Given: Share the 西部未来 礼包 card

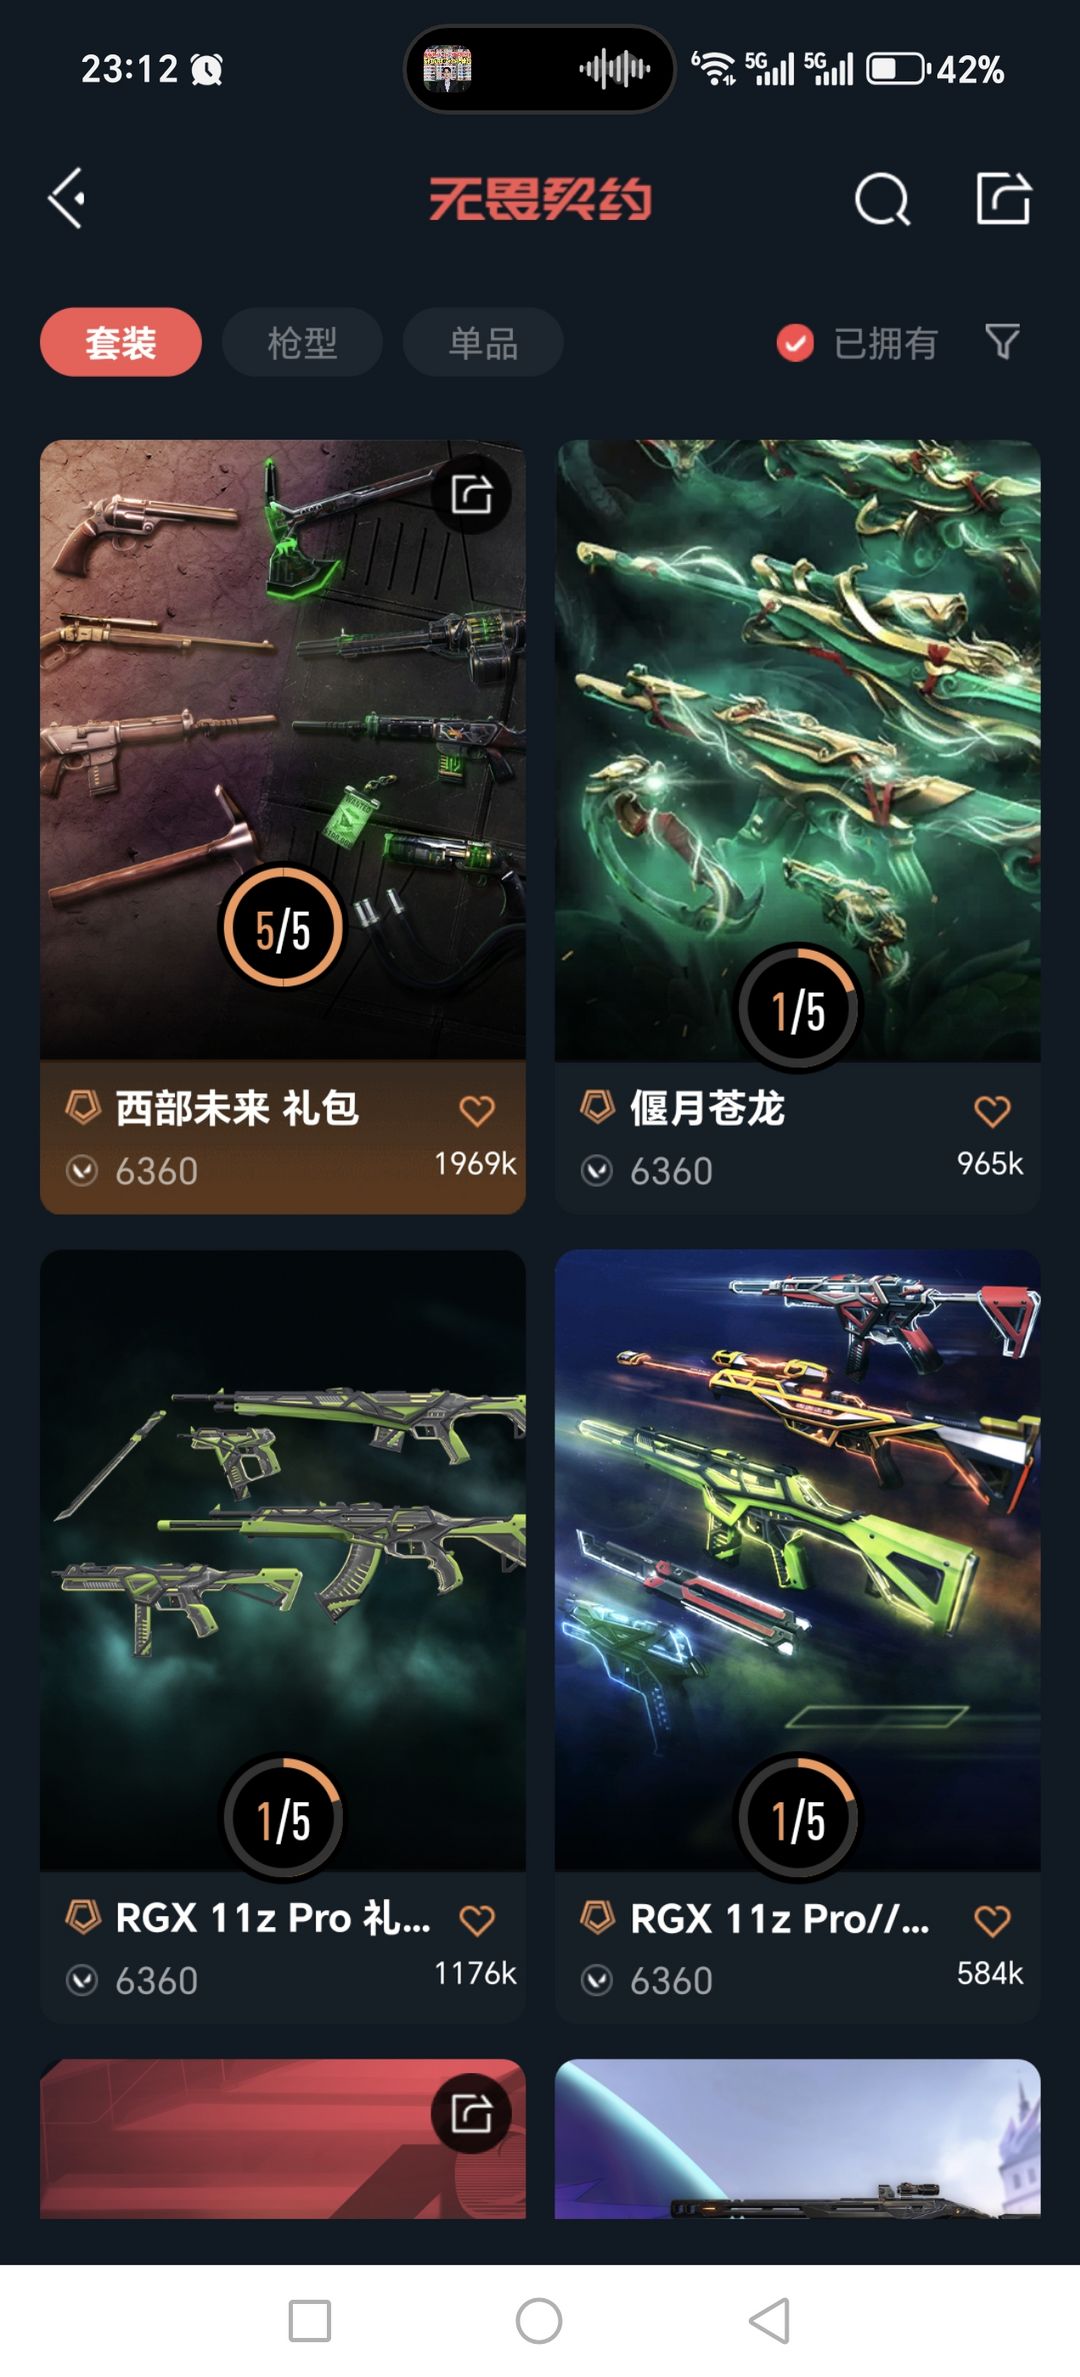Looking at the screenshot, I should [x=471, y=494].
